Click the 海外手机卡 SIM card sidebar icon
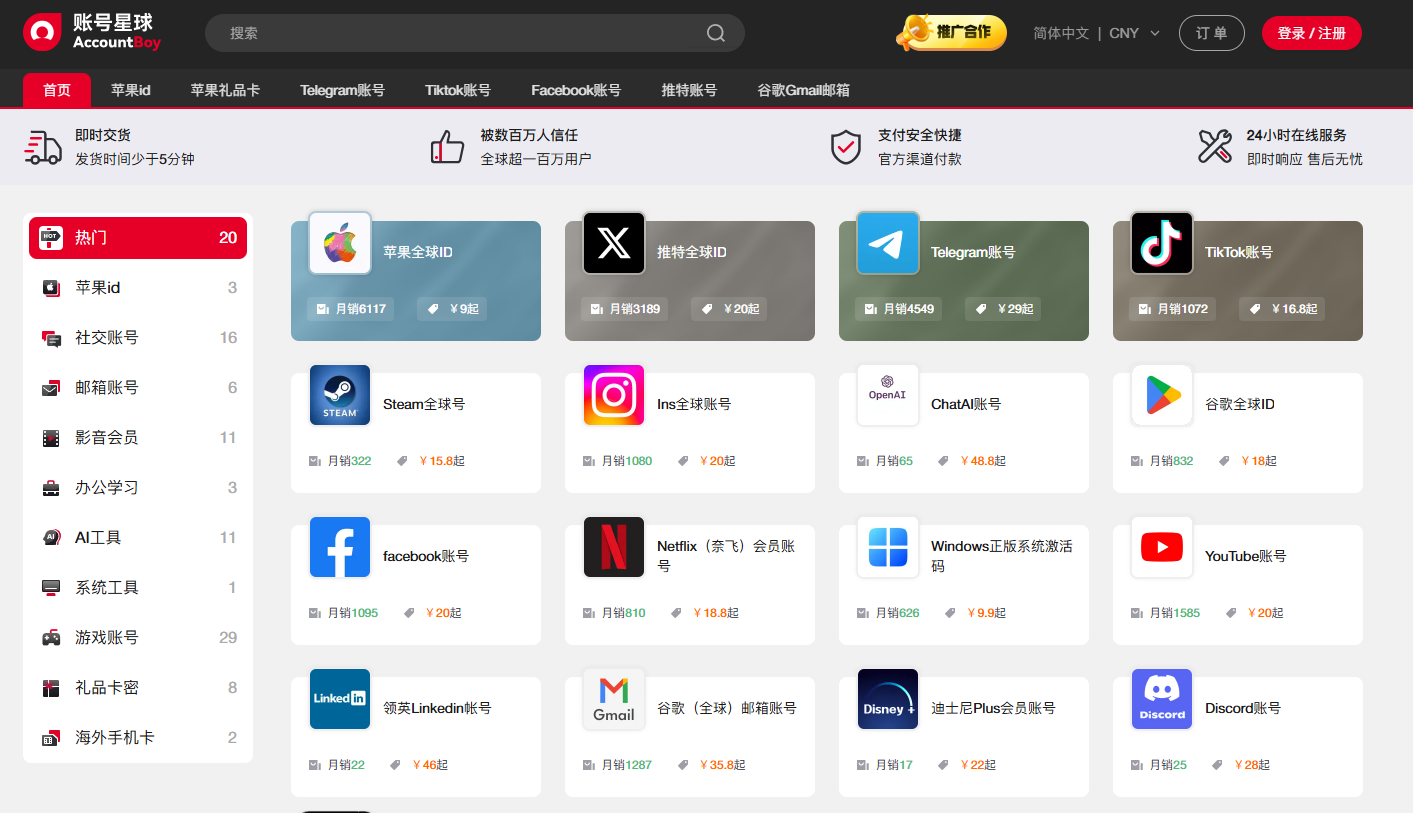This screenshot has width=1413, height=813. tap(51, 738)
